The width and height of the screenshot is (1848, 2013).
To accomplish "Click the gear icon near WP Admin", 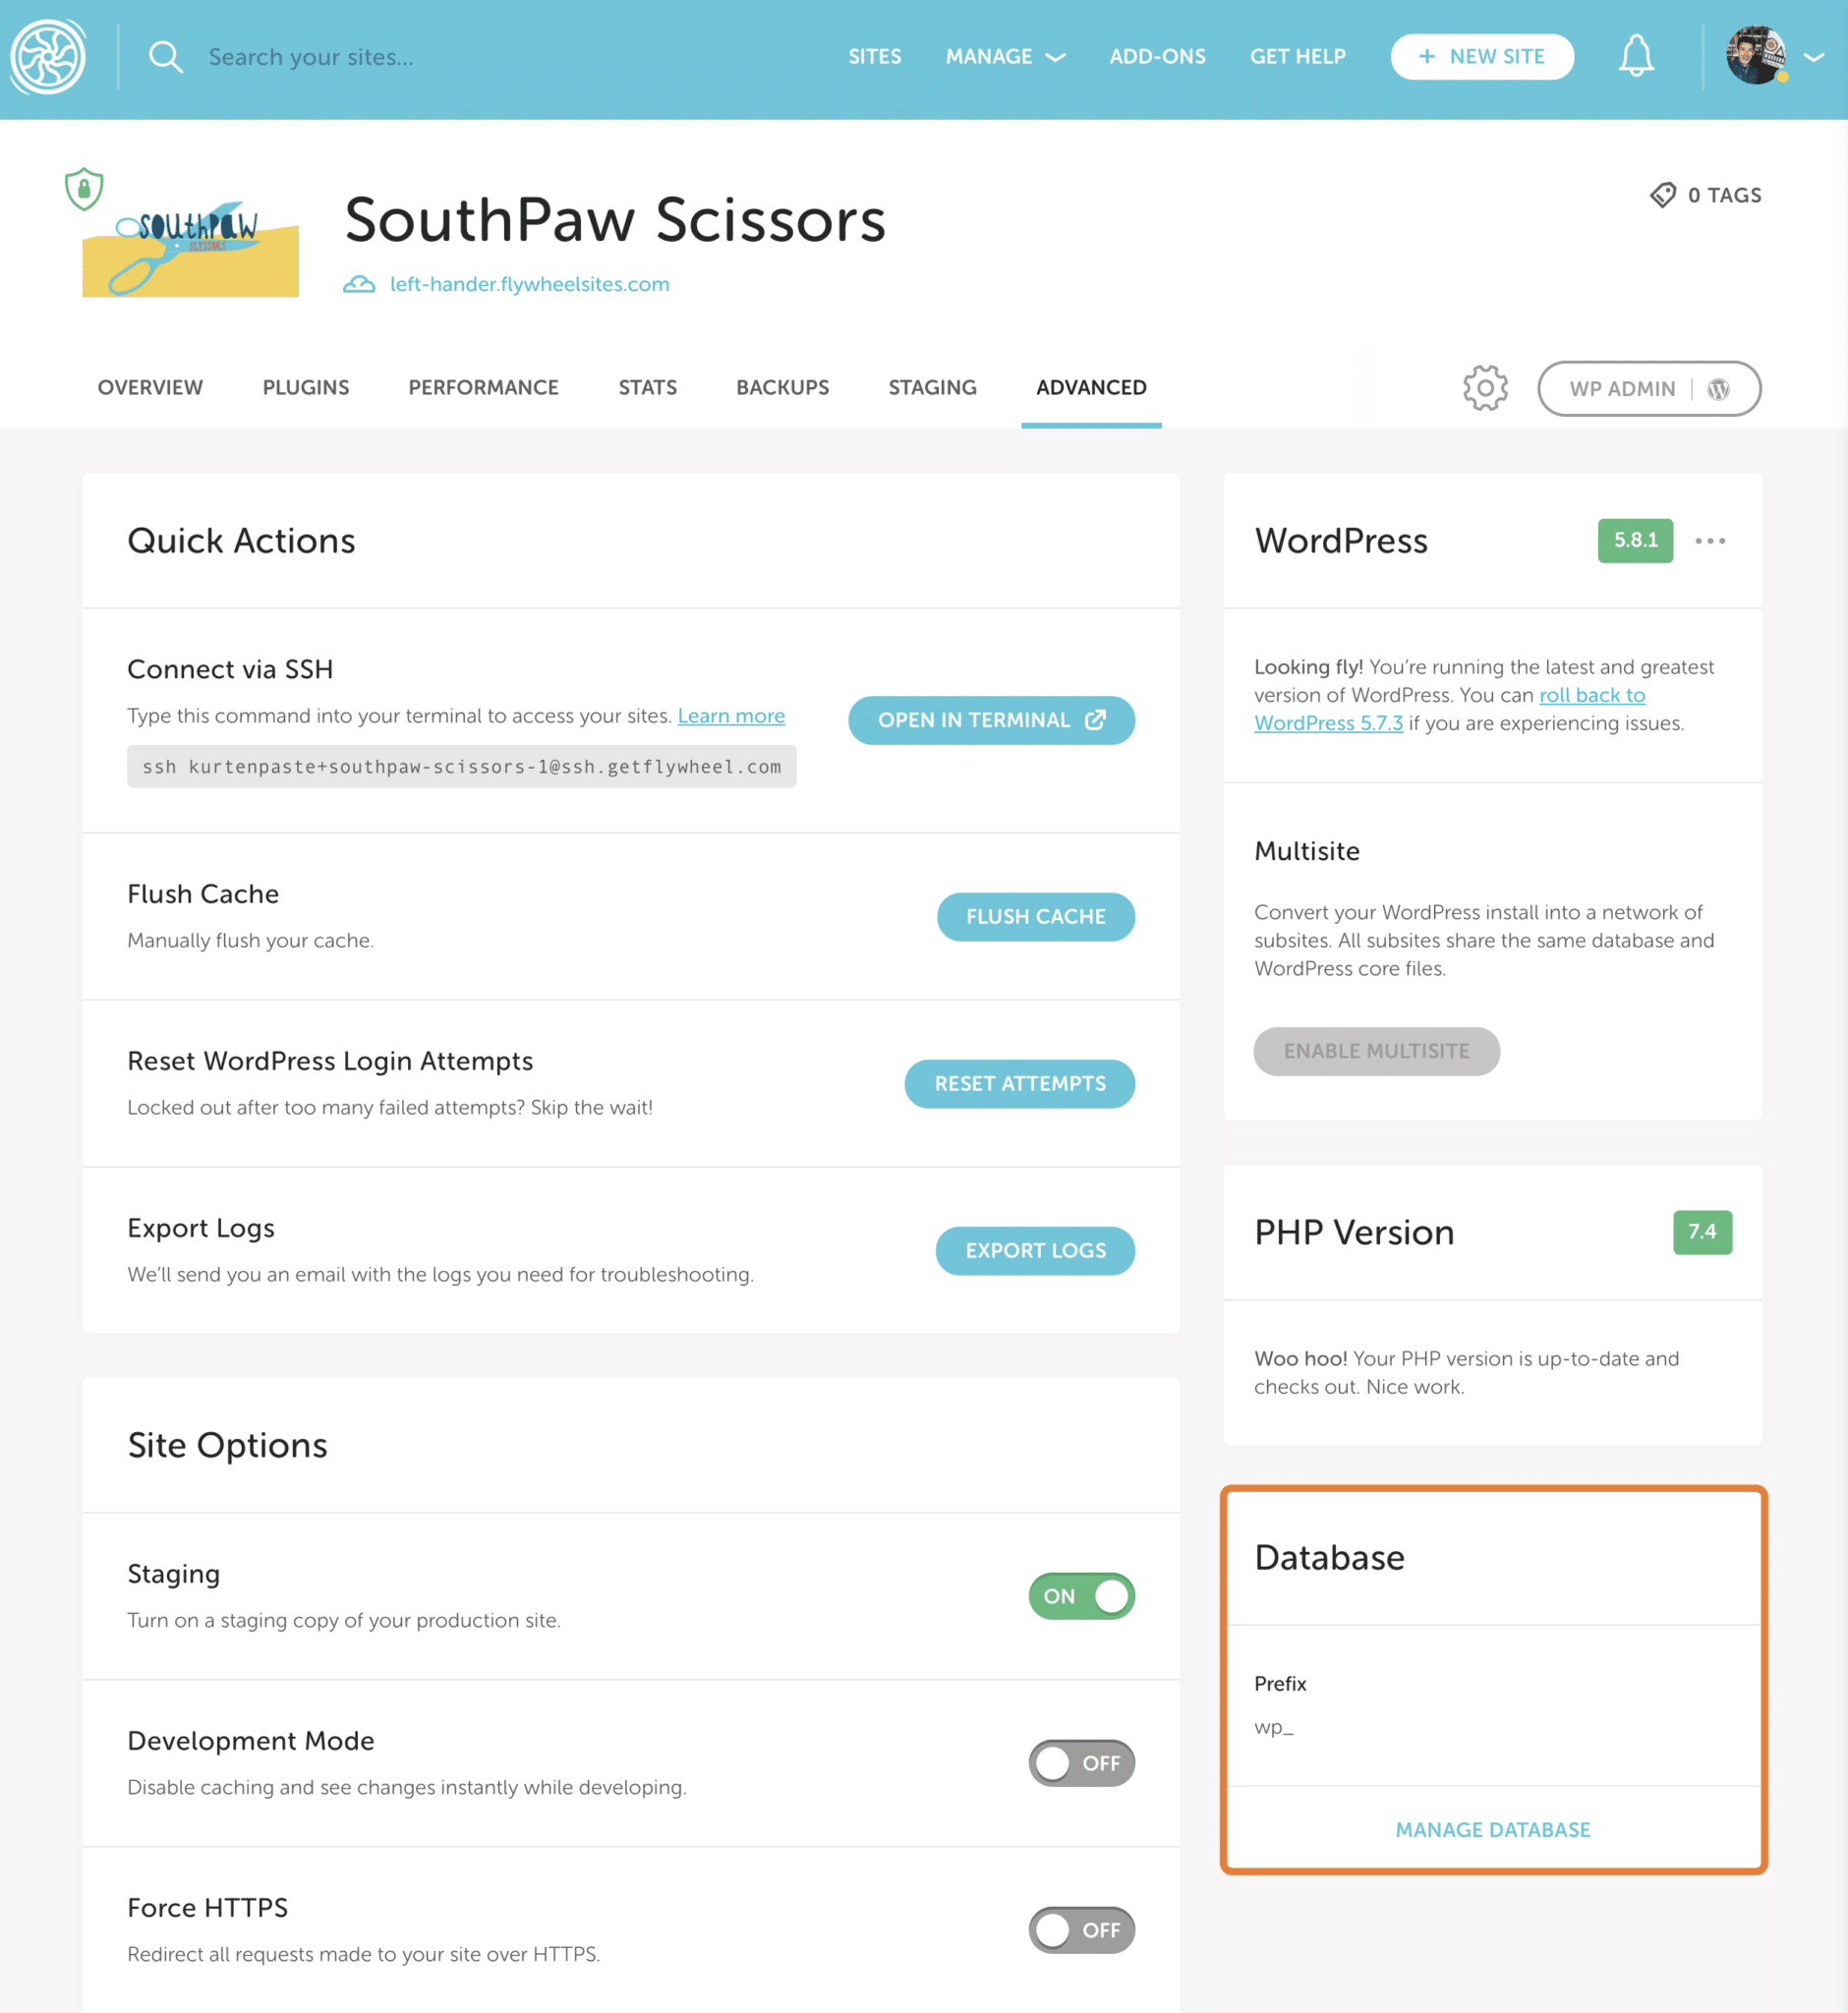I will tap(1484, 388).
